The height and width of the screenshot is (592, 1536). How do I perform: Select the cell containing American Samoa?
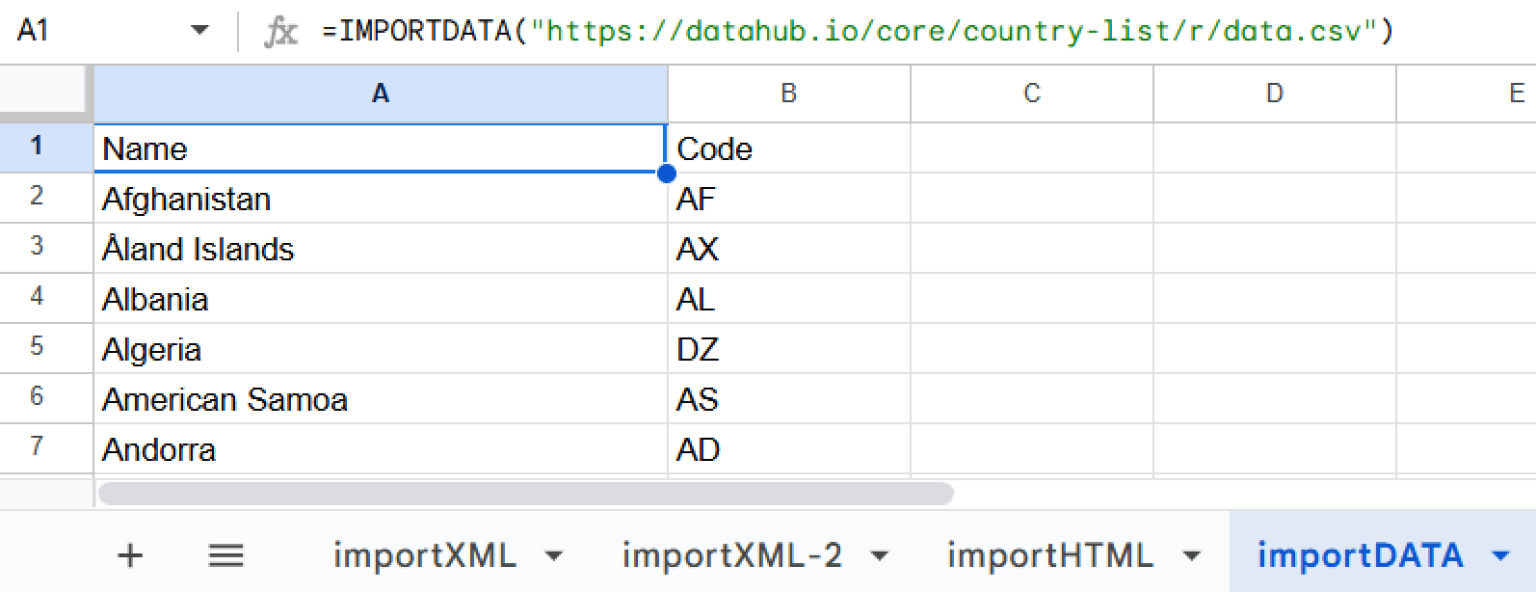coord(380,399)
